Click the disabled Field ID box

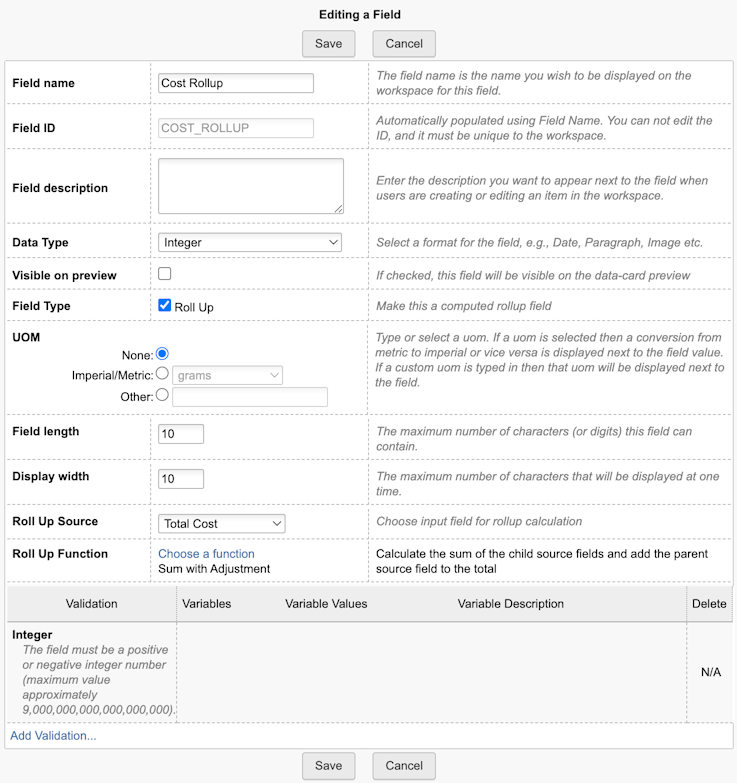click(236, 128)
